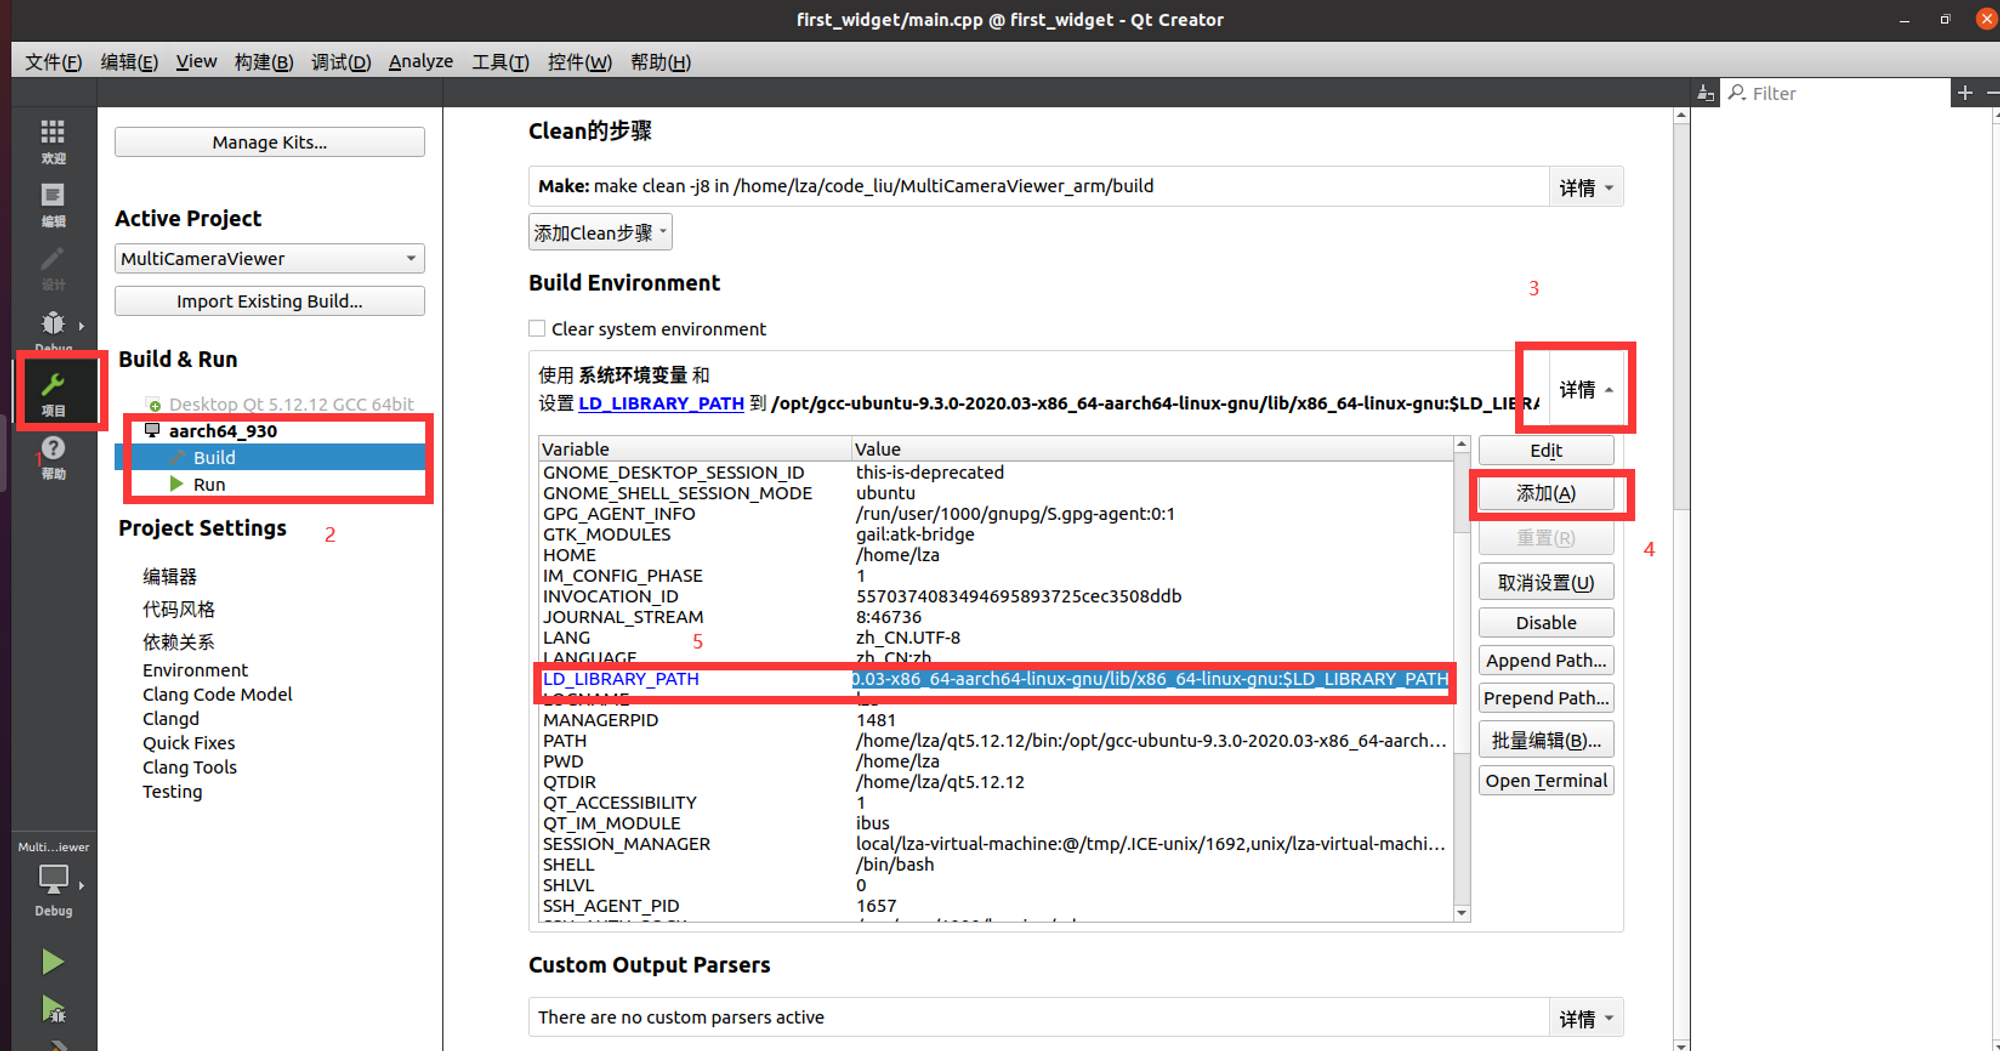Open the Welcome (欢迎) mode
This screenshot has height=1051, width=2000.
53,141
